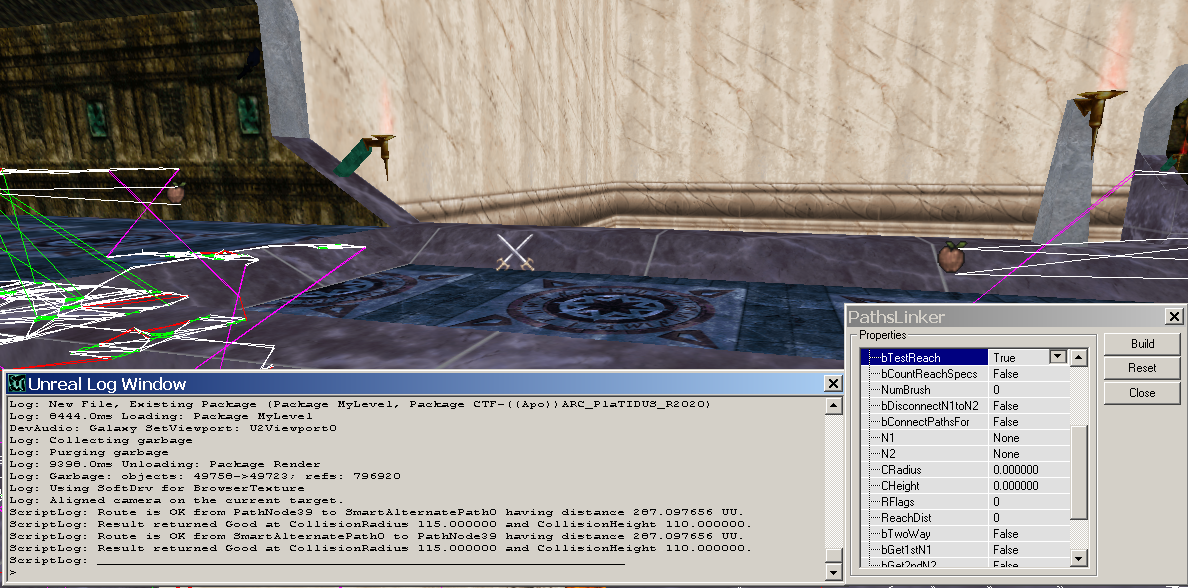The image size is (1188, 588).
Task: Close the Unreal Log Window
Action: point(833,383)
